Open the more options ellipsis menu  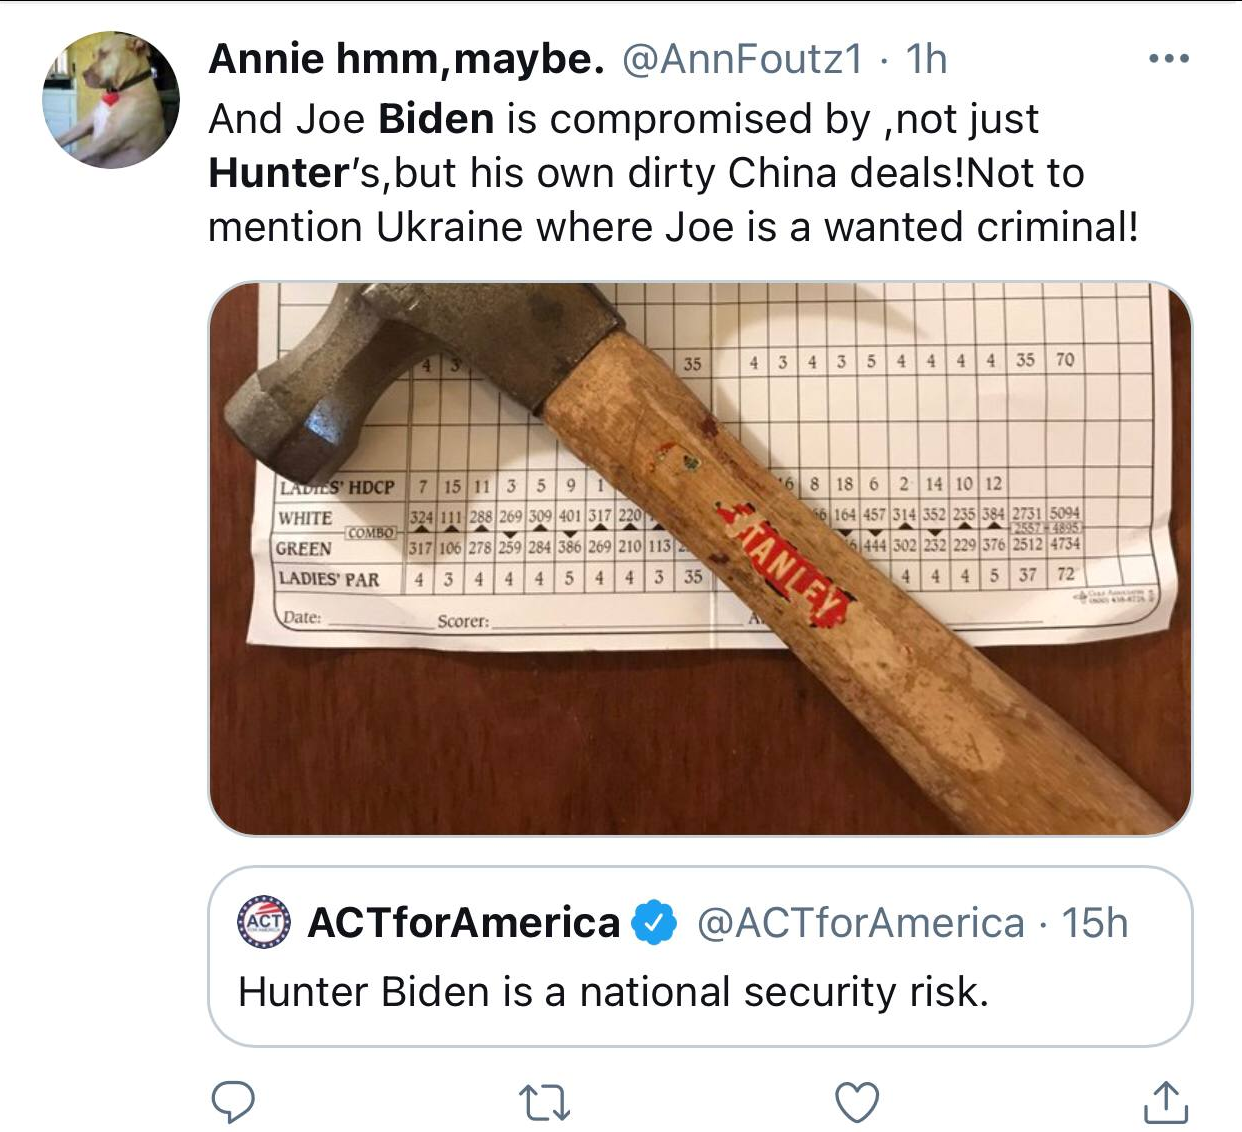pos(1168,59)
